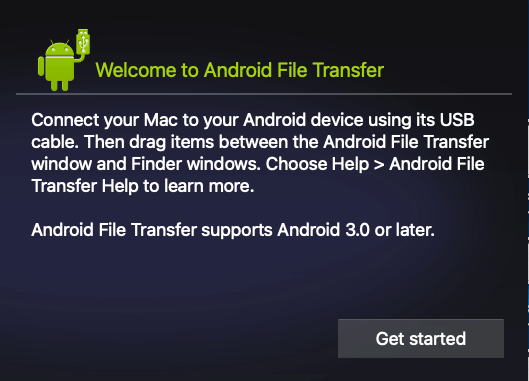Click the word Transfer in the green heading
529x381 pixels.
coord(348,70)
